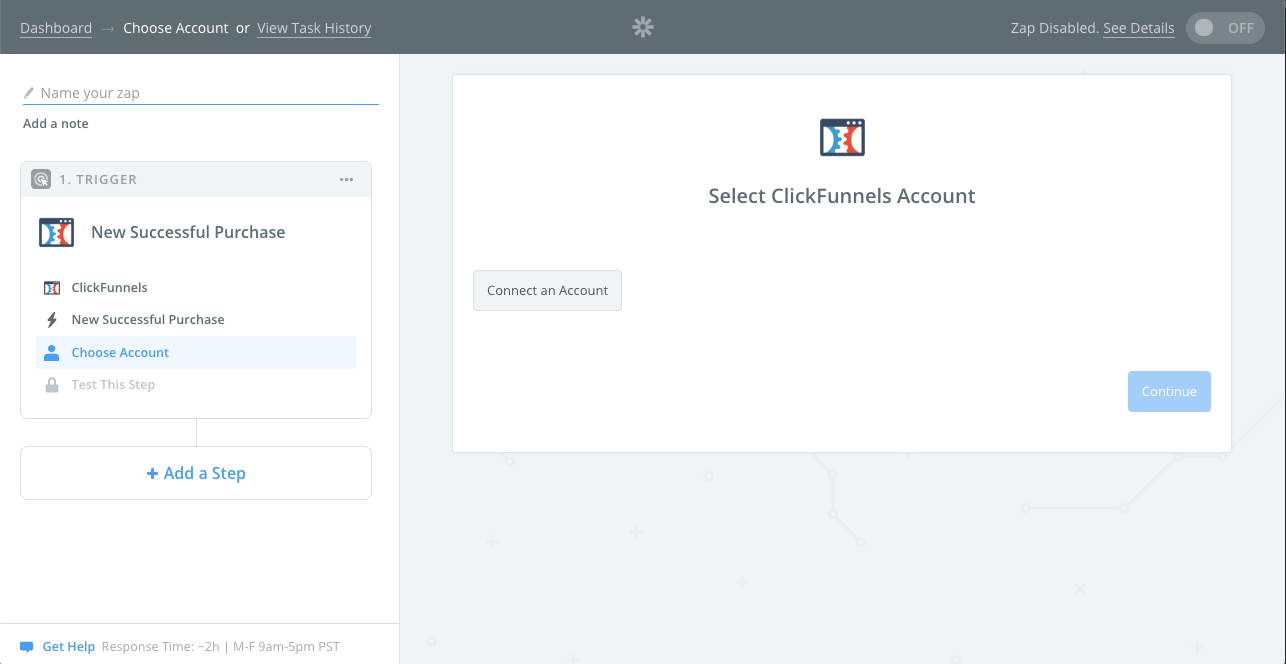Click the Choose Account breadcrumb text
Image resolution: width=1286 pixels, height=664 pixels.
[x=176, y=28]
